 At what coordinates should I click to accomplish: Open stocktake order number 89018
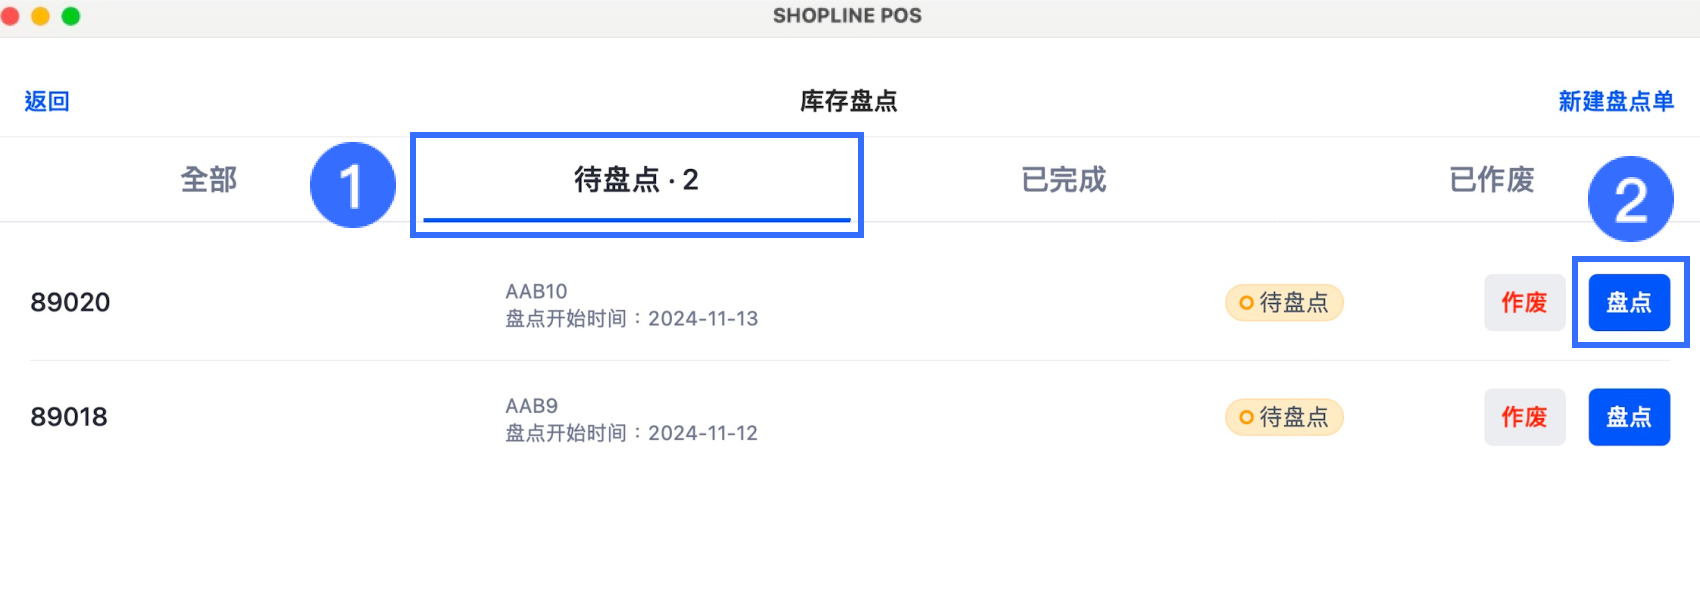click(x=69, y=417)
